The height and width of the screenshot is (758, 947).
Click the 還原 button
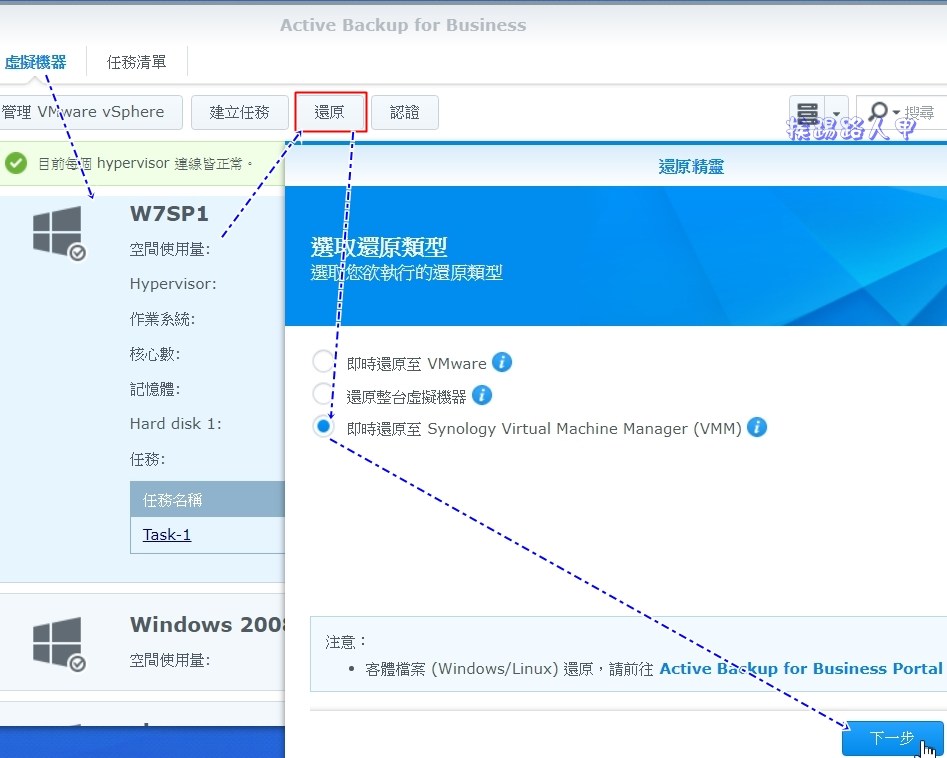(x=330, y=112)
